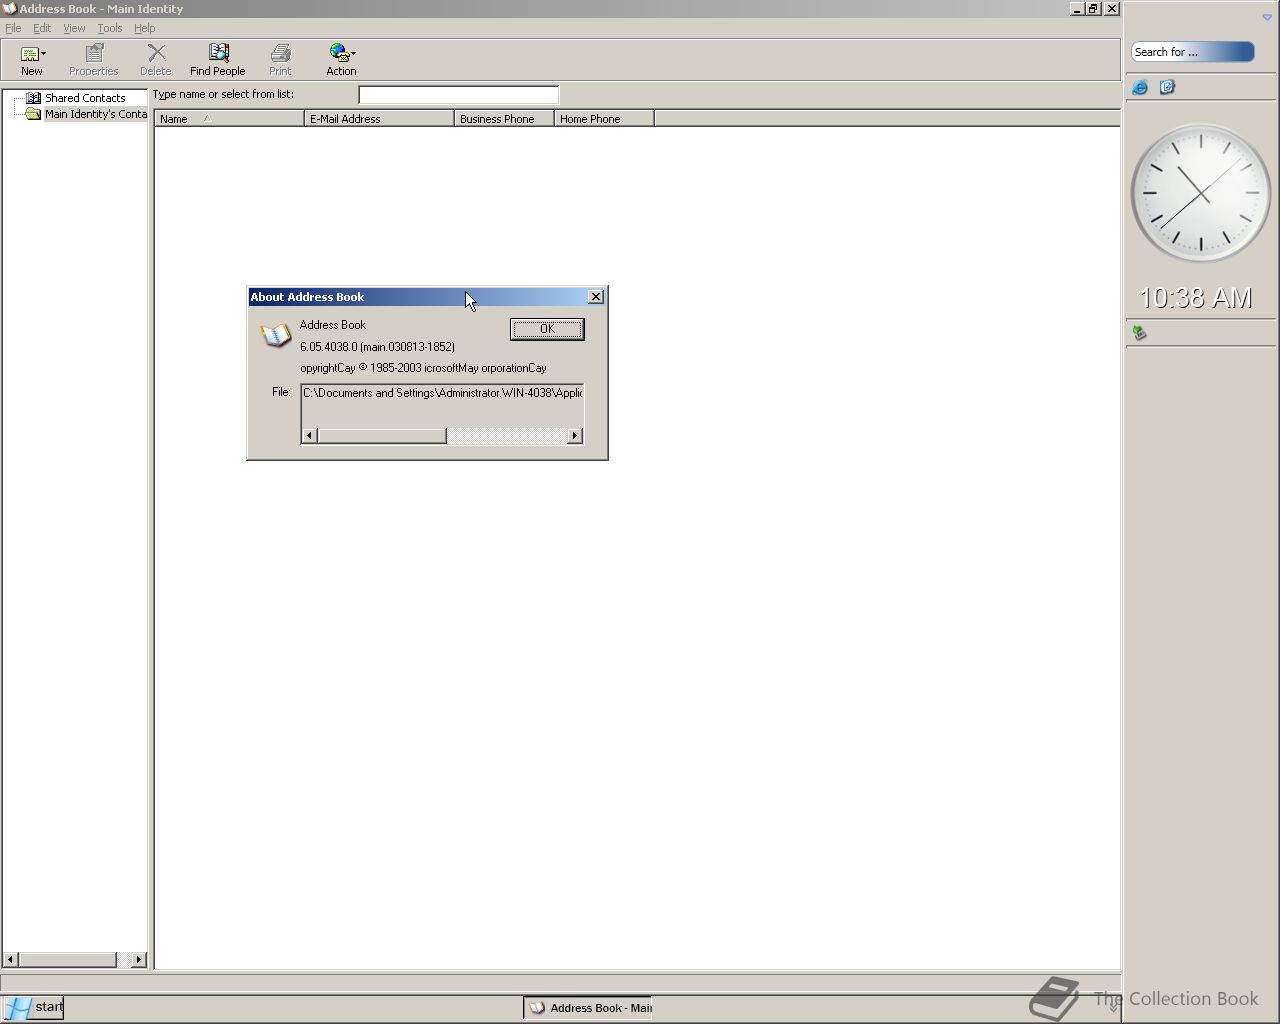The height and width of the screenshot is (1024, 1280).
Task: Sort by Business Phone column header
Action: point(504,119)
